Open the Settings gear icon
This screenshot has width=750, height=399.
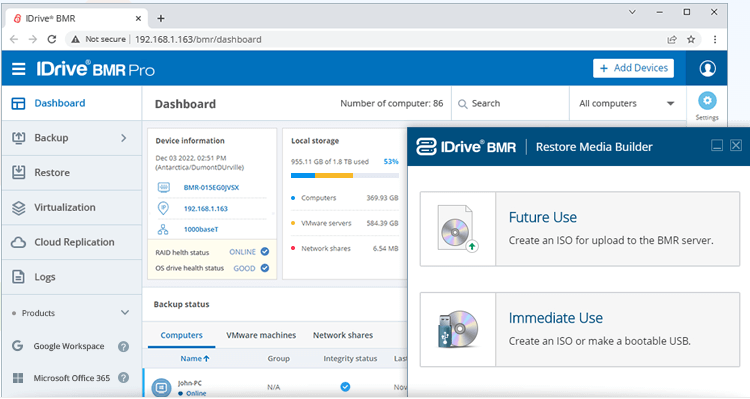(x=707, y=101)
